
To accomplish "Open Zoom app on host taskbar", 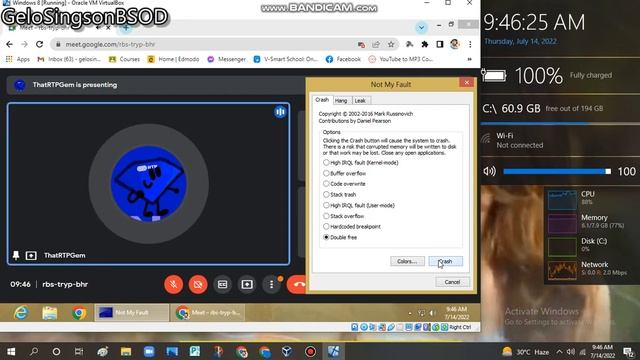I will point(149,351).
